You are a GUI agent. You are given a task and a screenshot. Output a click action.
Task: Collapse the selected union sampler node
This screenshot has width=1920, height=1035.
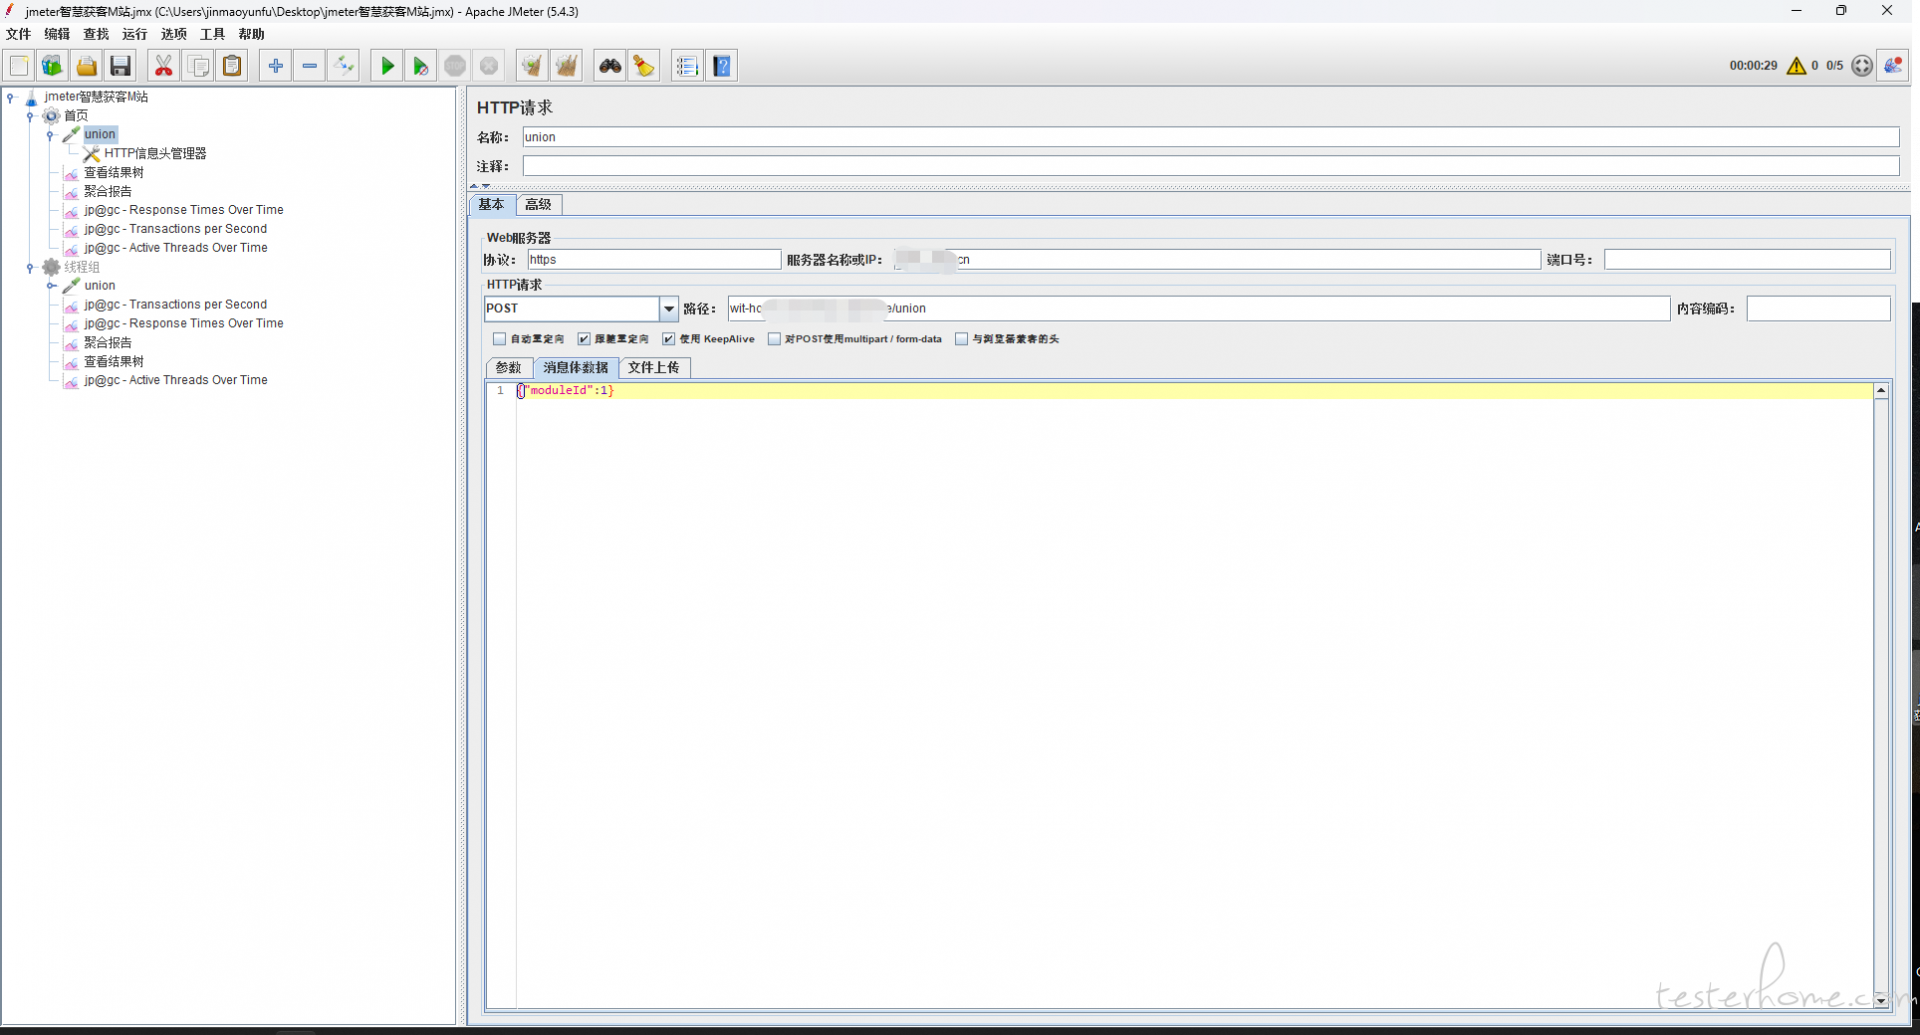point(51,135)
